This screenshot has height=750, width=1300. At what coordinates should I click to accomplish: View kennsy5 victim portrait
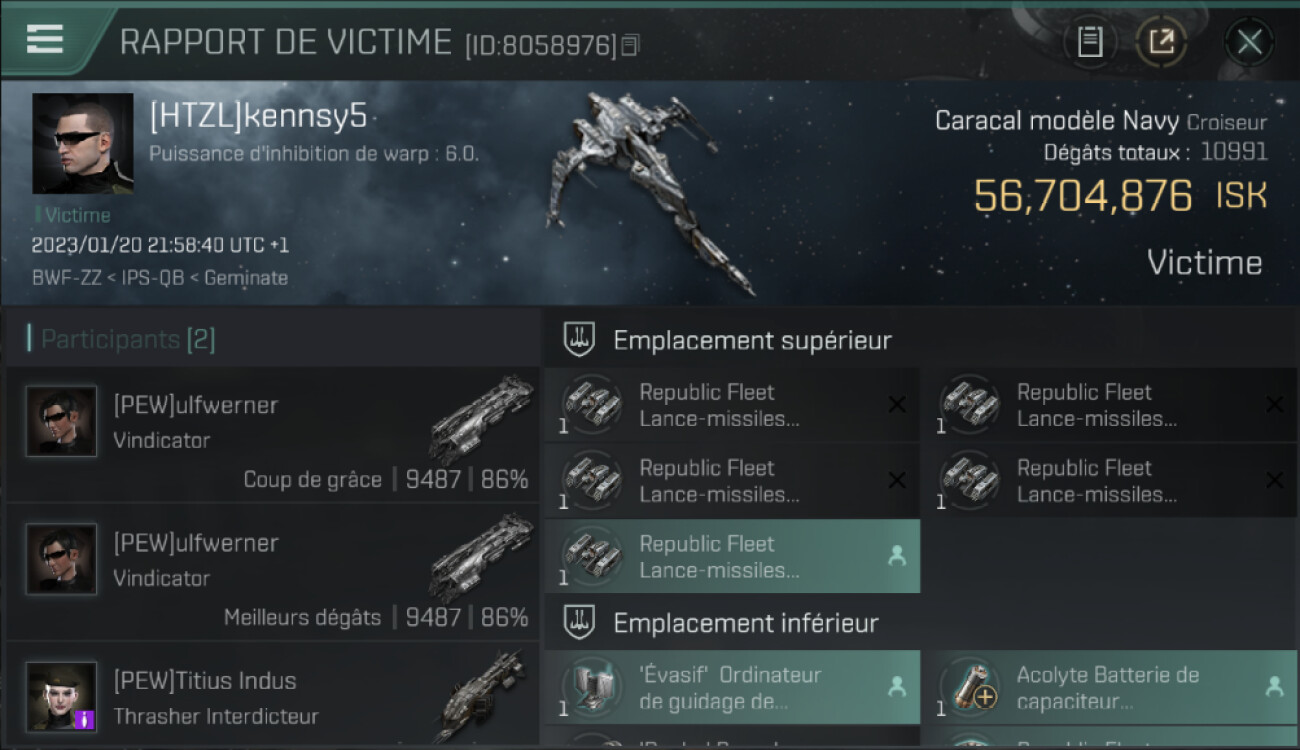(82, 143)
